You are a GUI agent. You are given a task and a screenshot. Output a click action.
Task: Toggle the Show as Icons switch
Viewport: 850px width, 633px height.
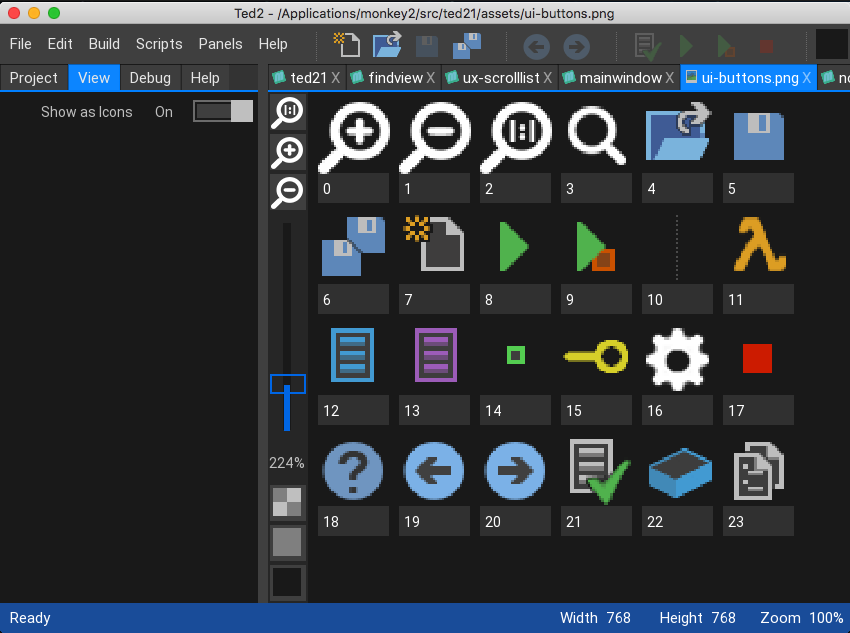pos(223,112)
